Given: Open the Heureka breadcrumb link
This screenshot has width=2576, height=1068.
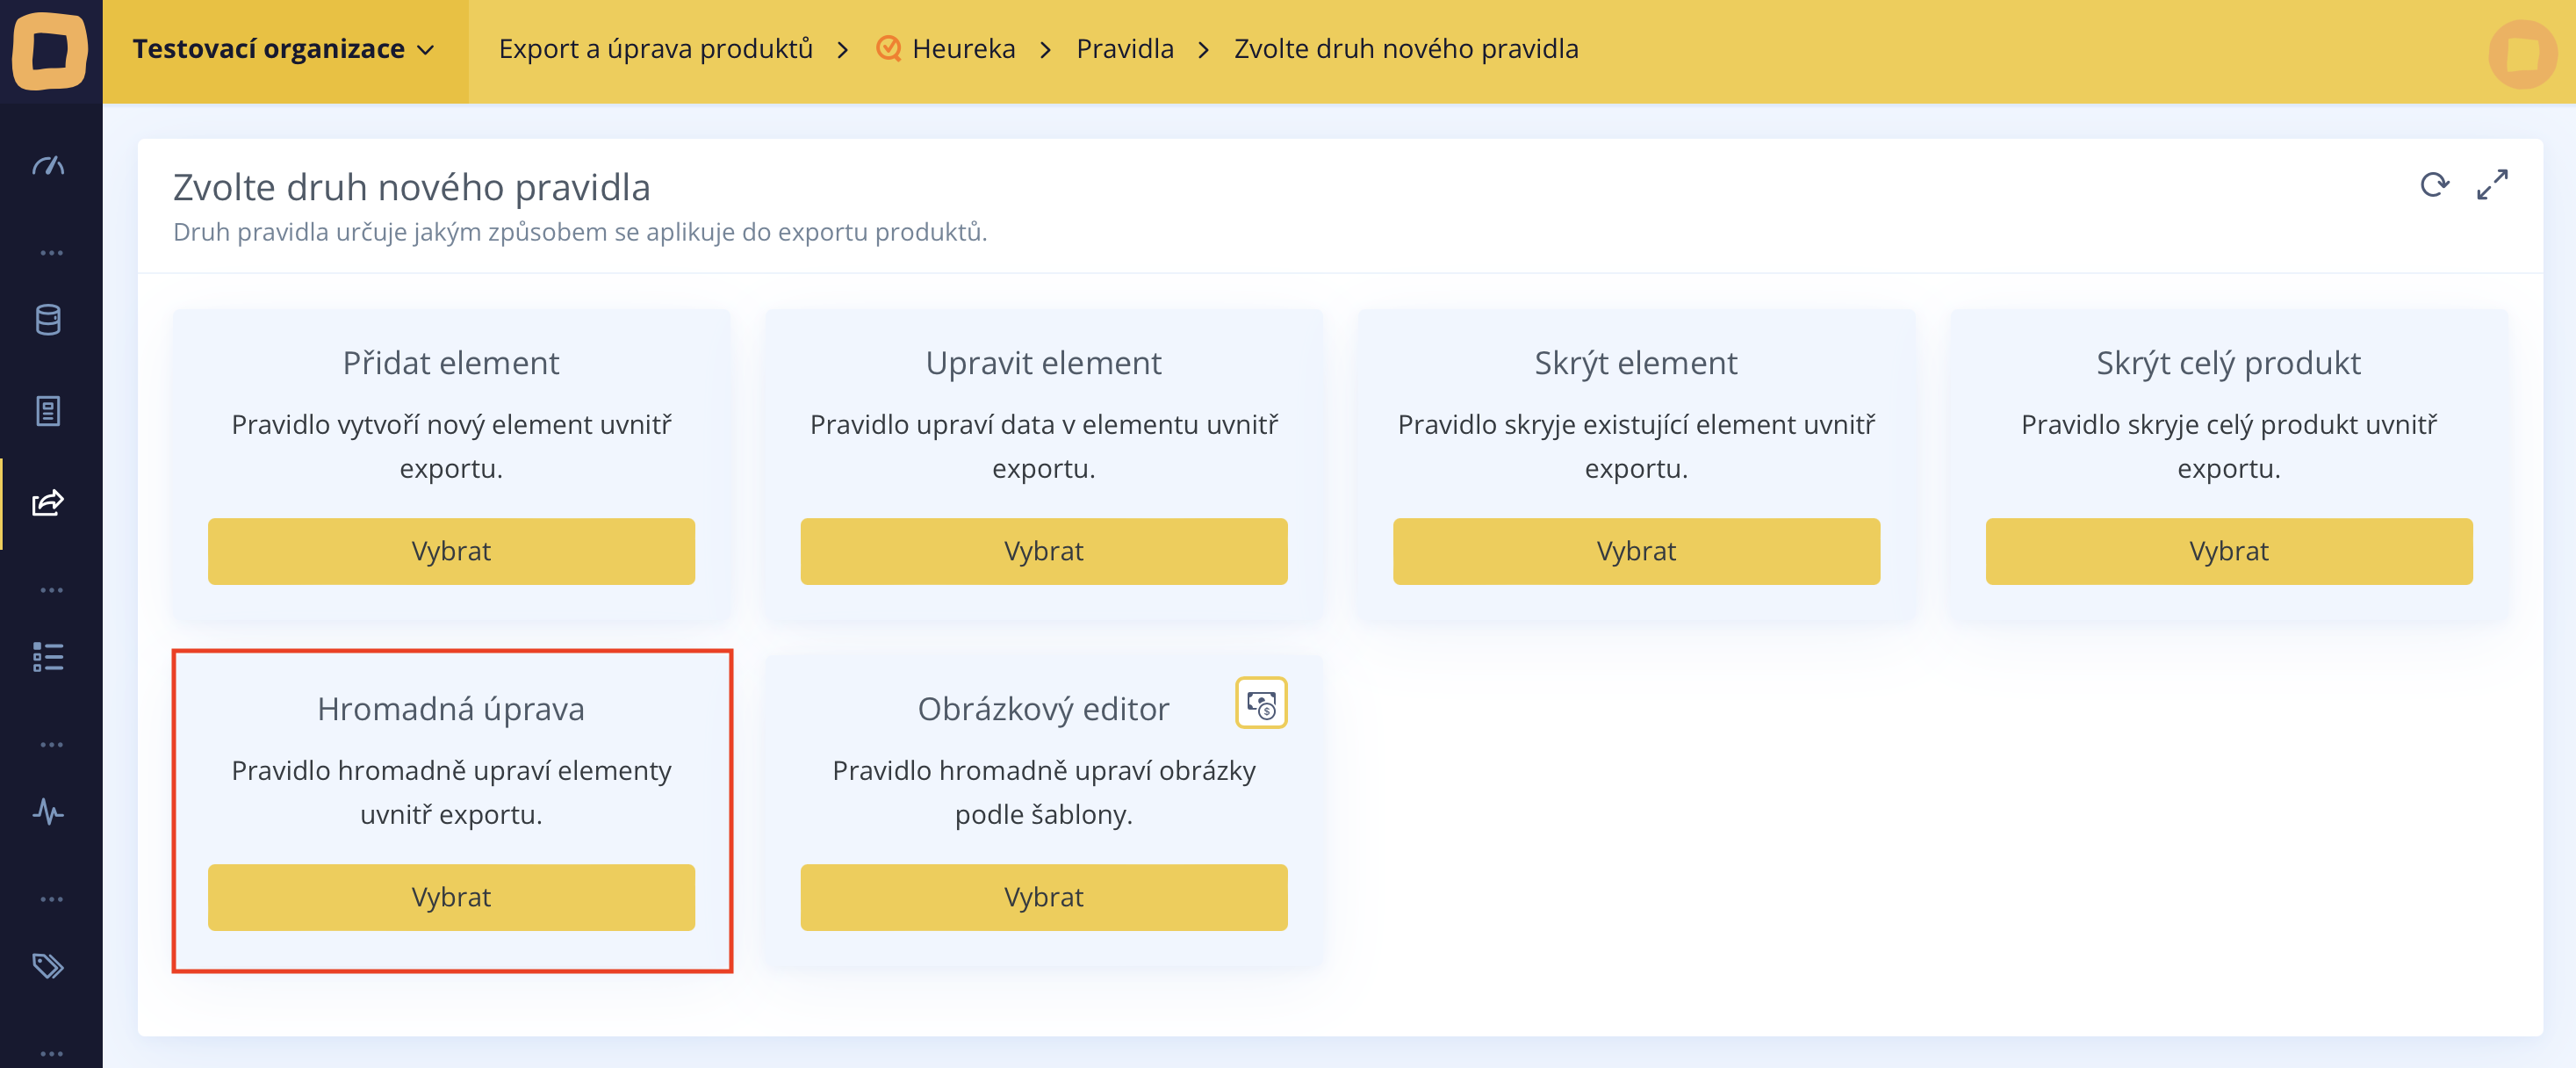Looking at the screenshot, I should point(962,49).
